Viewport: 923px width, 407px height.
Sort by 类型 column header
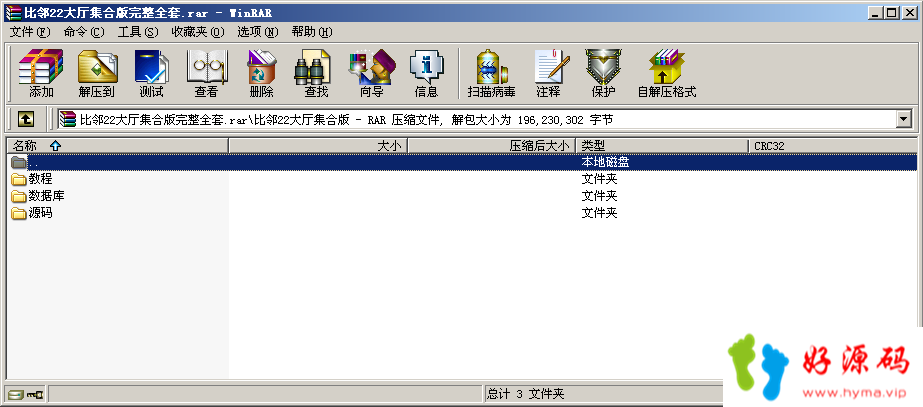662,145
